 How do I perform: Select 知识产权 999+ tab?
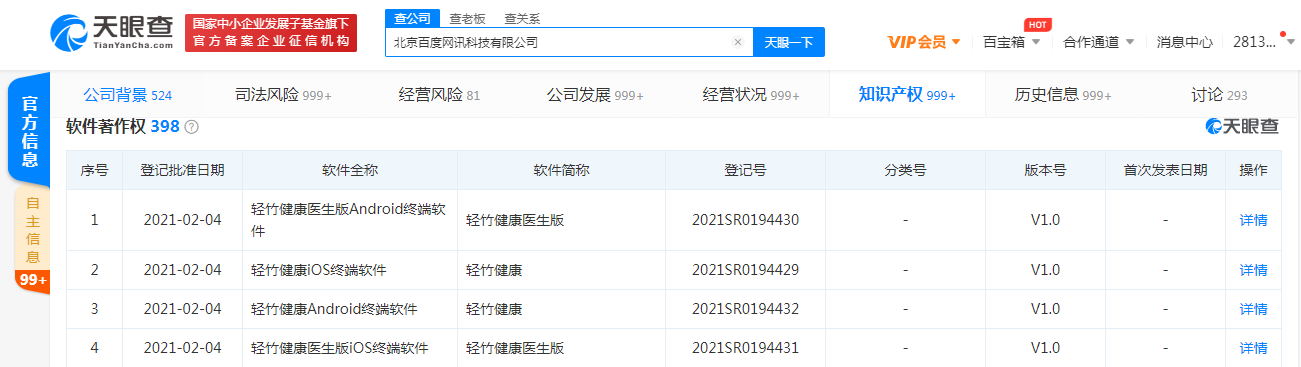[x=907, y=95]
